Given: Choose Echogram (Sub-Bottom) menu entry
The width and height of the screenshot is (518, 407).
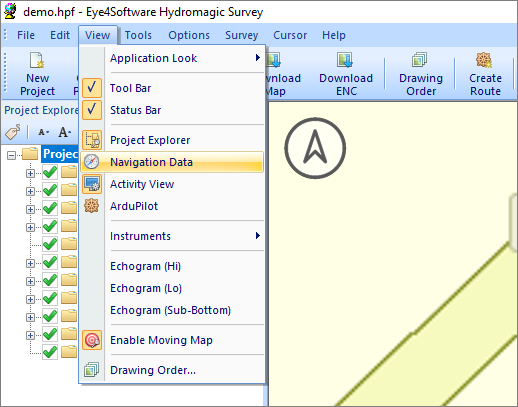Looking at the screenshot, I should pyautogui.click(x=172, y=310).
